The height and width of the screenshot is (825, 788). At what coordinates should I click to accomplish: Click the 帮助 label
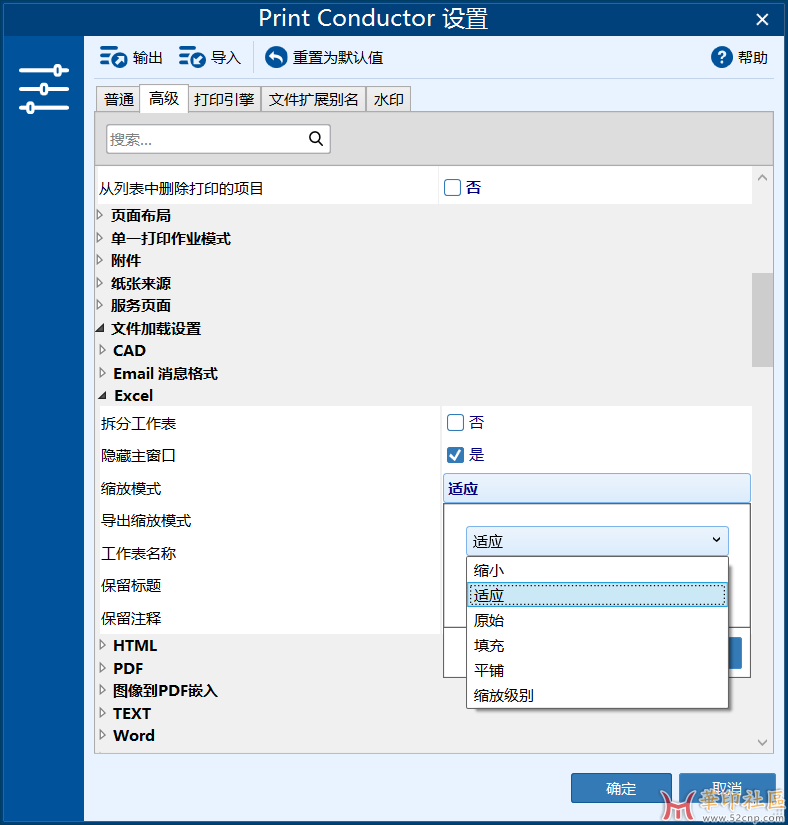[752, 57]
